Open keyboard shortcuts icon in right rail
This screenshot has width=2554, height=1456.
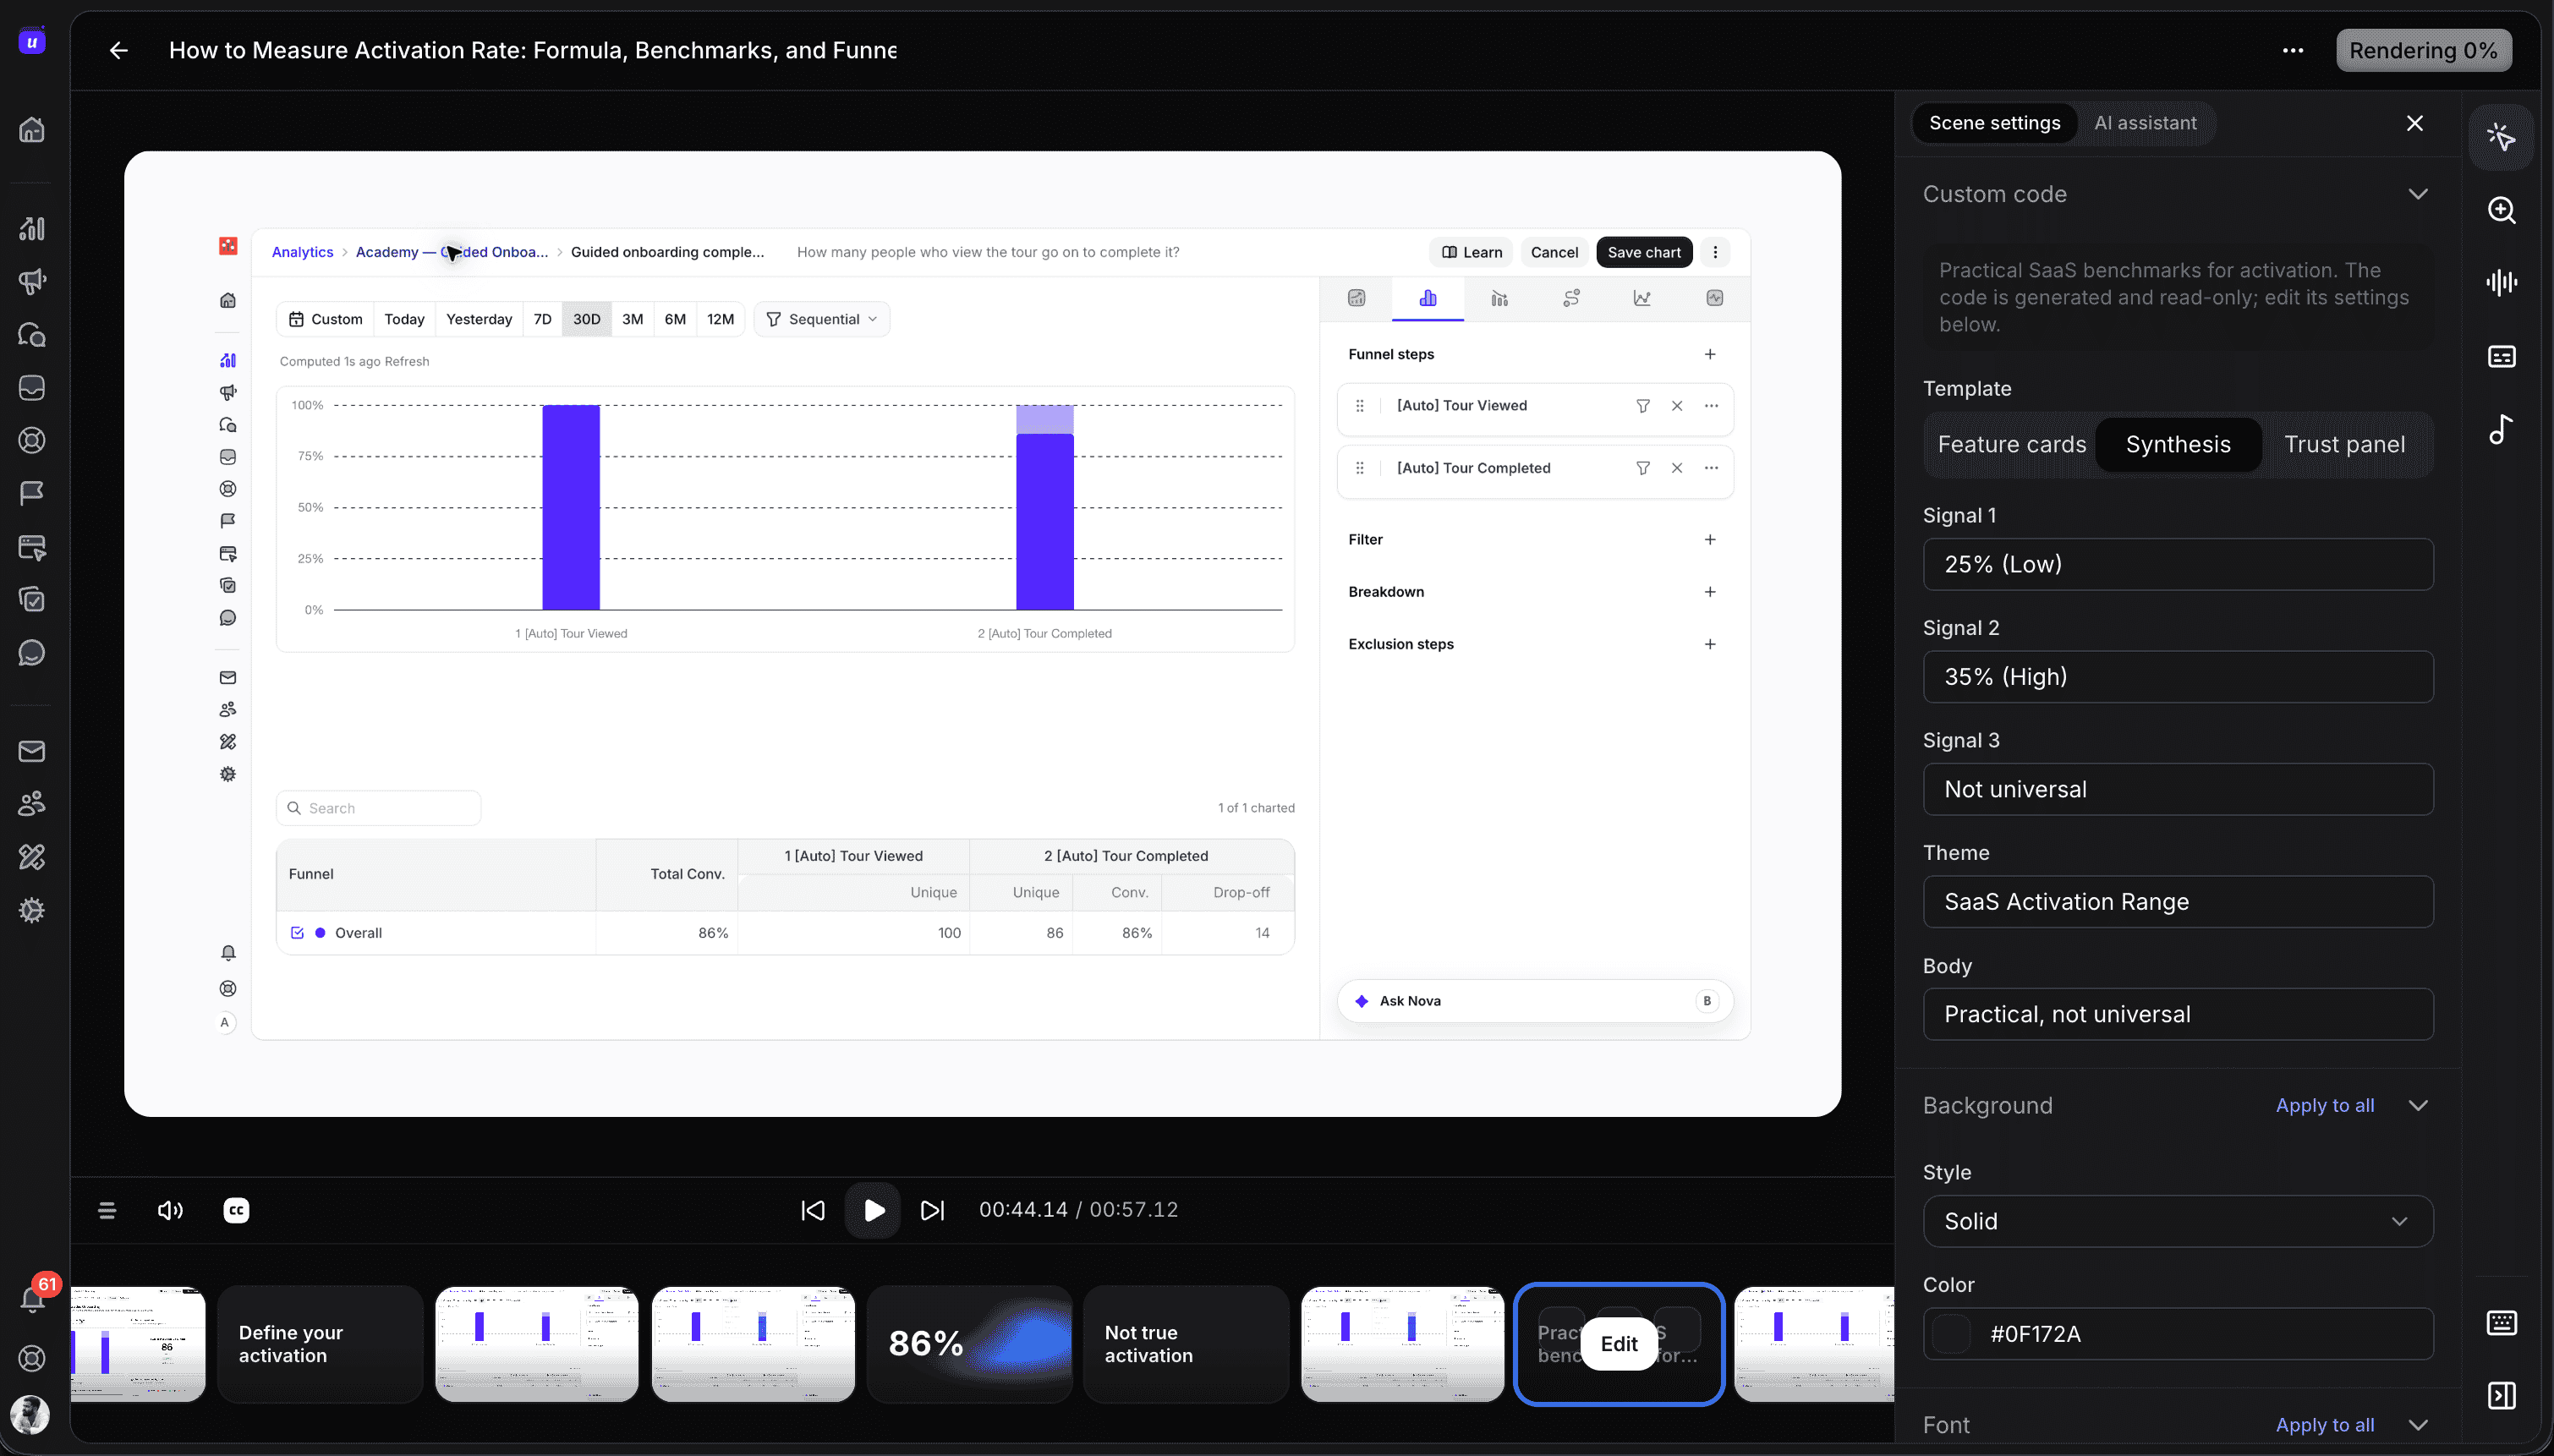tap(2501, 1322)
